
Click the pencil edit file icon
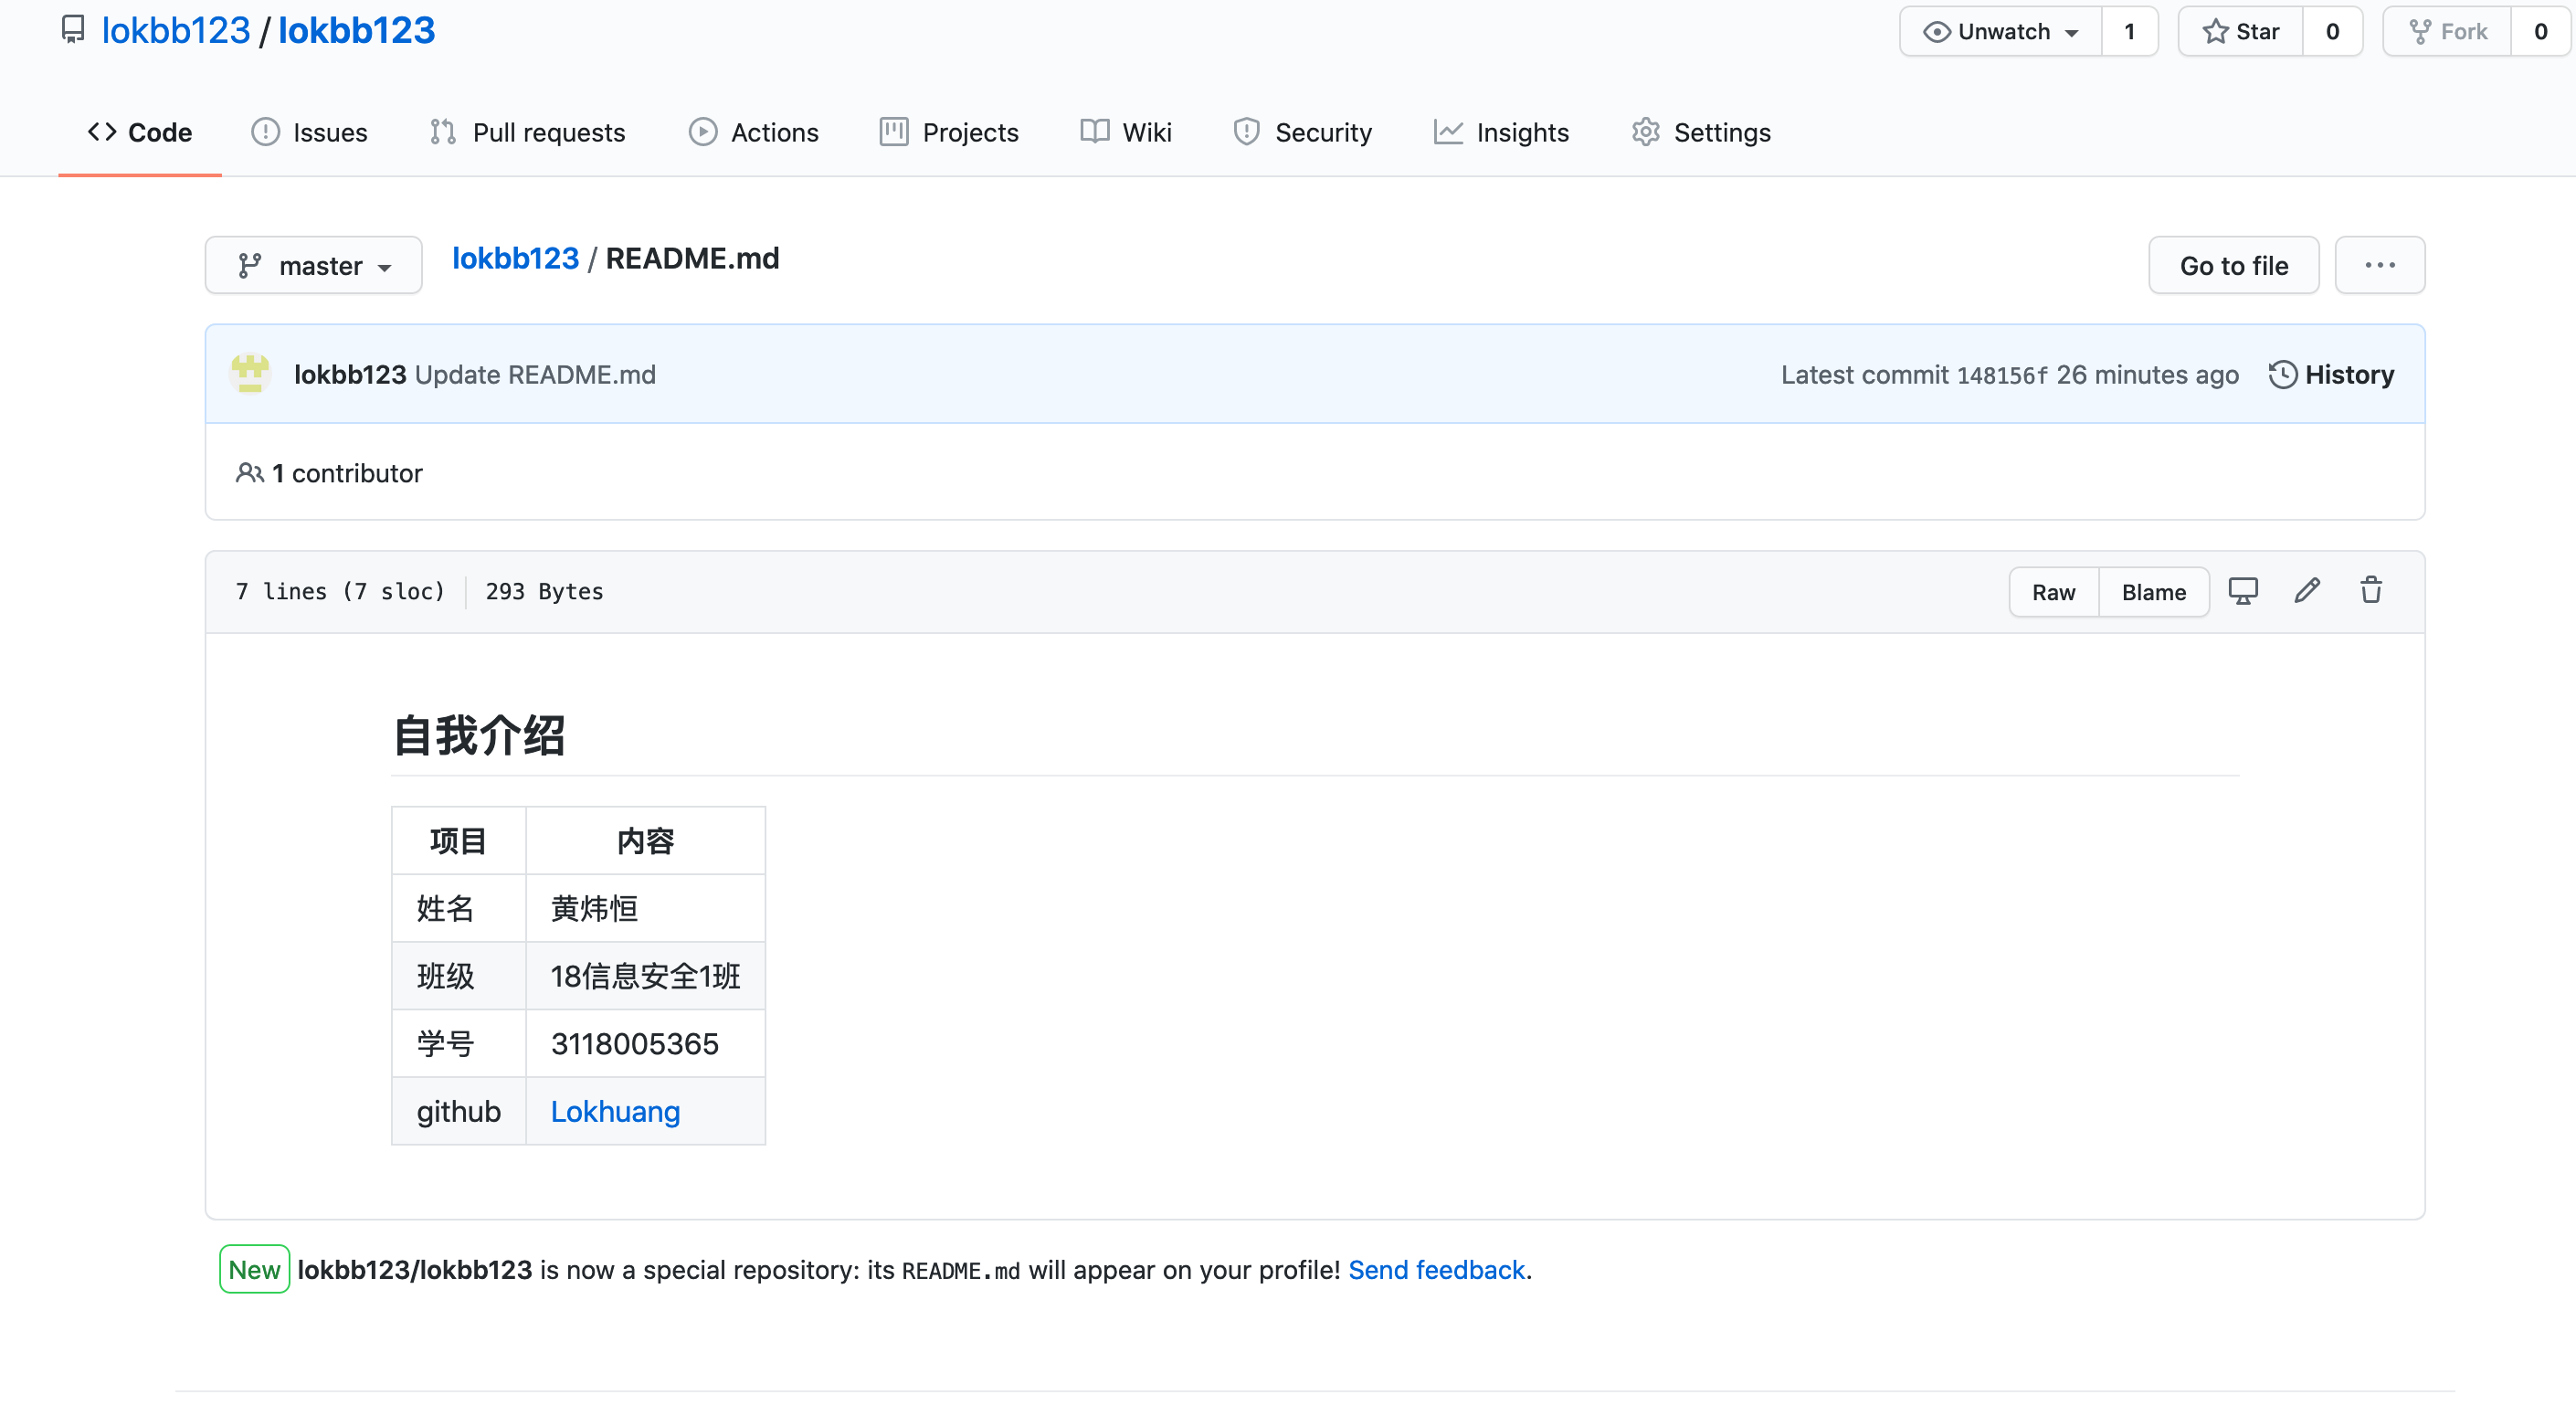click(2306, 591)
